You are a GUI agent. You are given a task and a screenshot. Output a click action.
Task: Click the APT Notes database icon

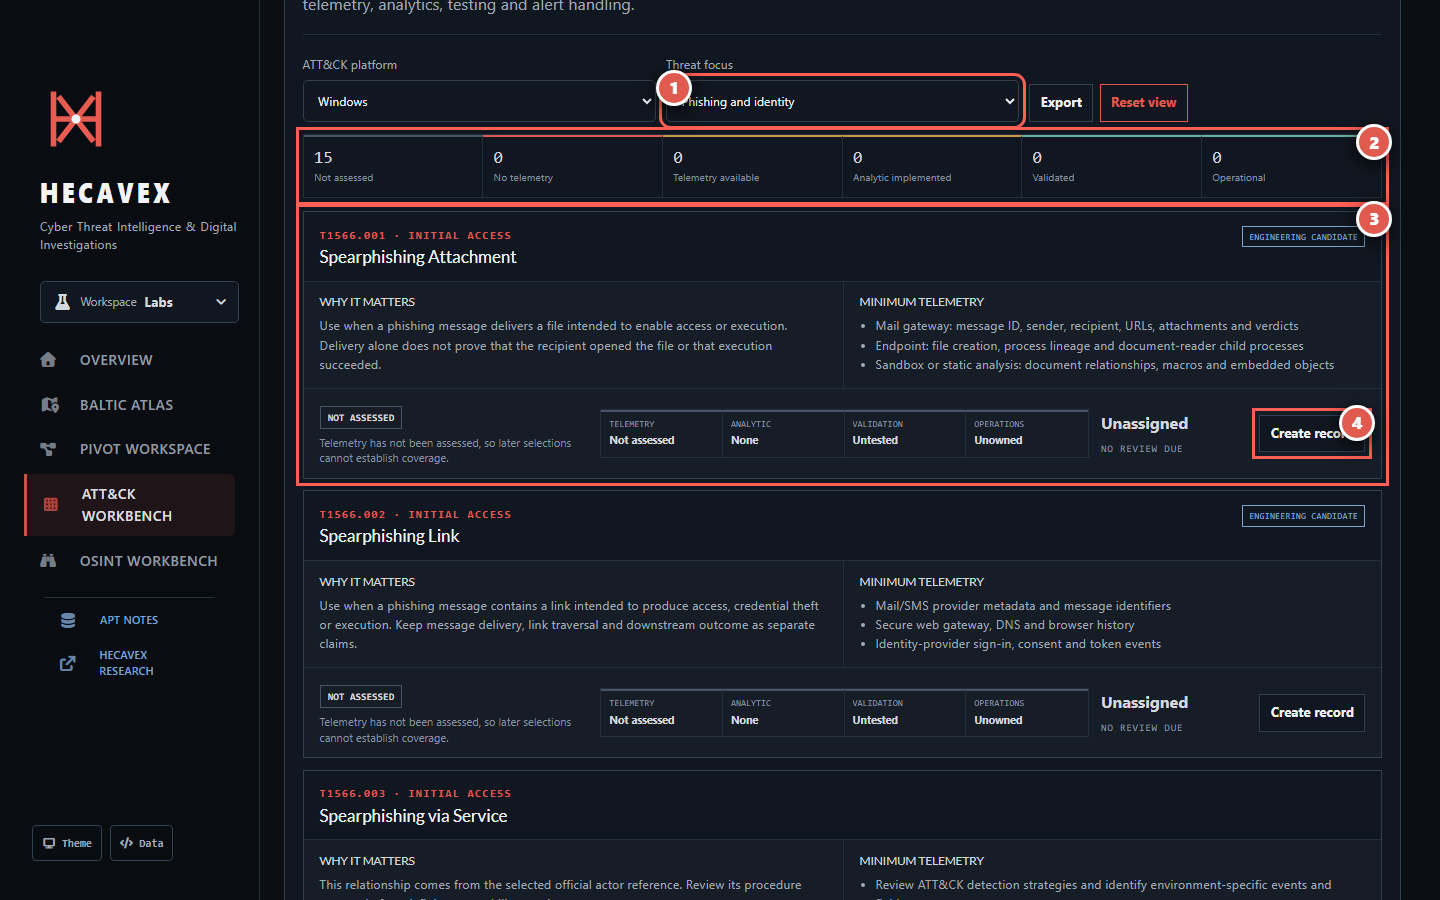68,620
